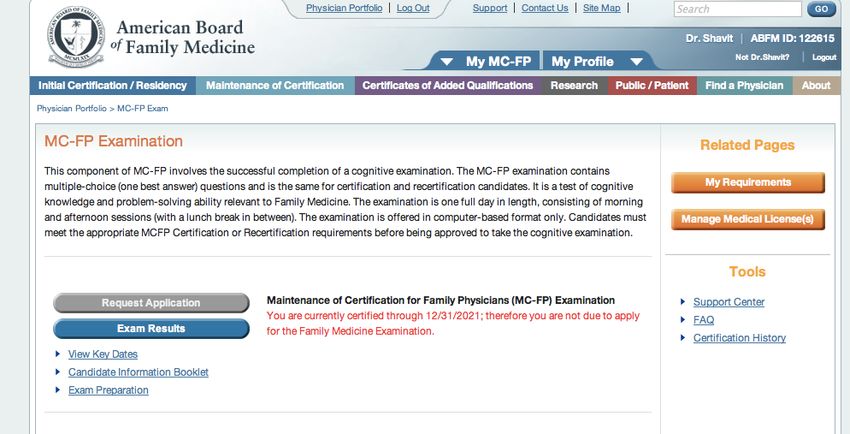Select the Initial Certification / Residency tab
This screenshot has width=850, height=434.
point(113,86)
